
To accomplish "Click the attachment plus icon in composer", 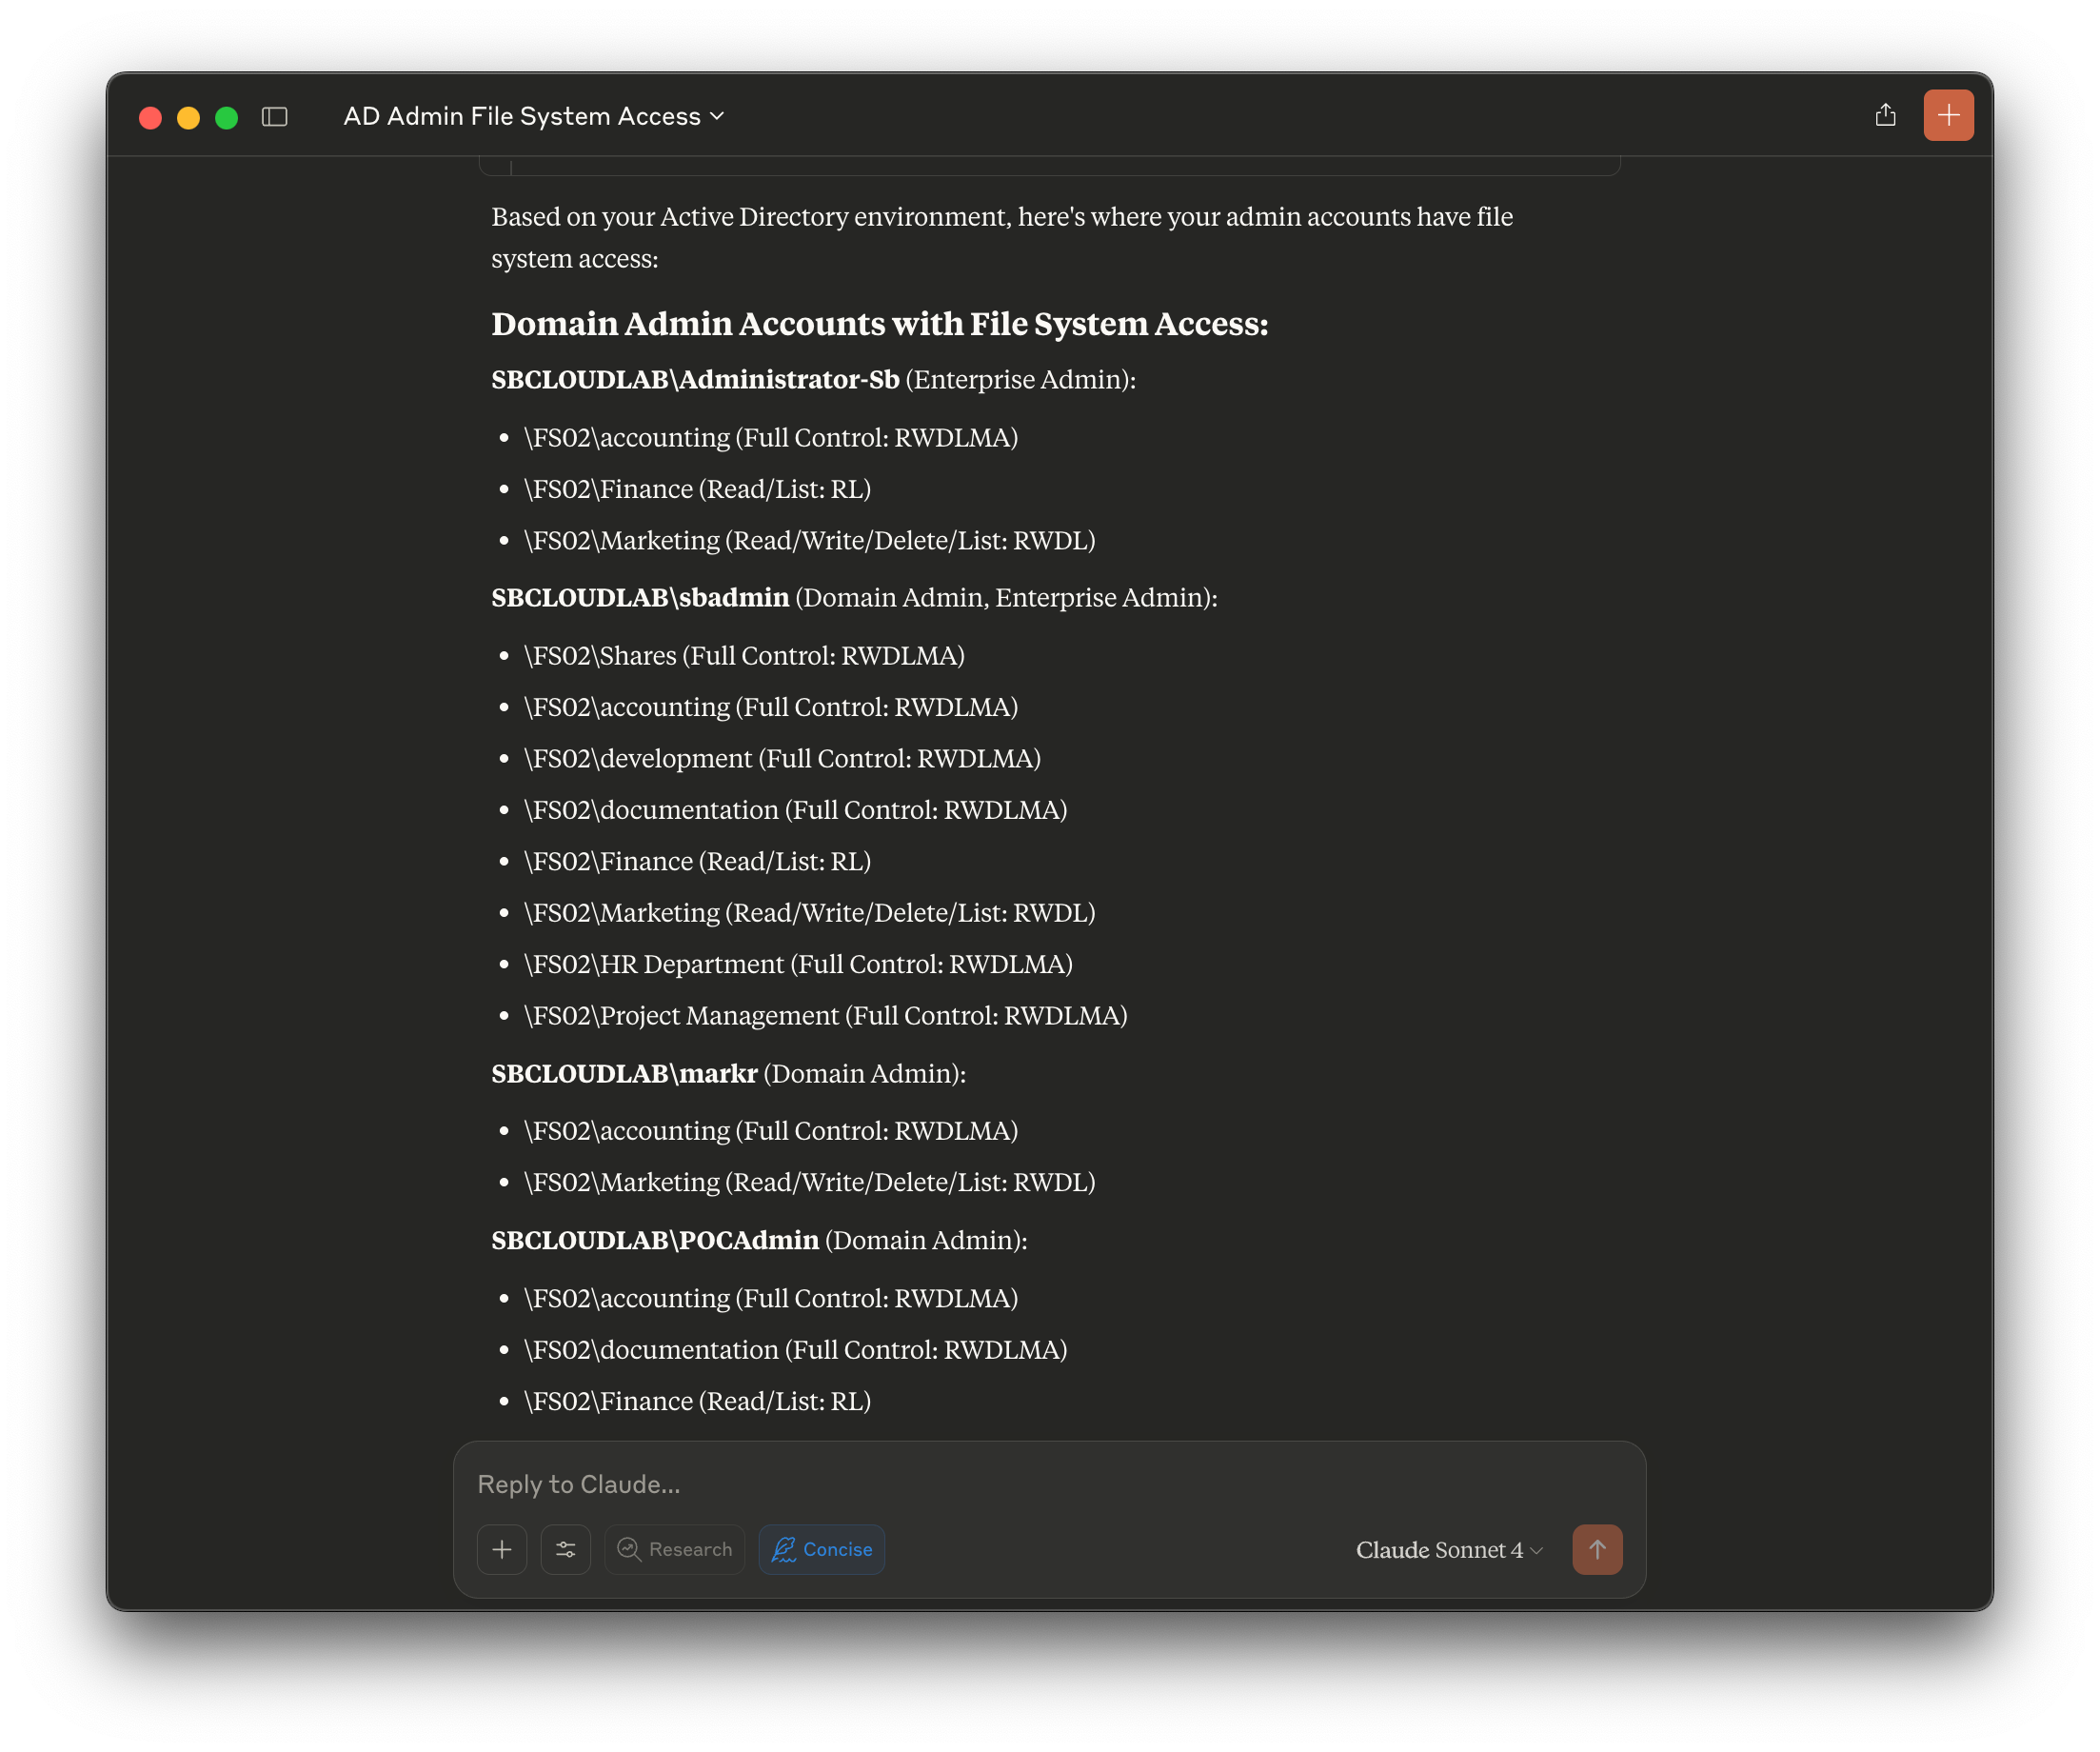I will coord(502,1549).
